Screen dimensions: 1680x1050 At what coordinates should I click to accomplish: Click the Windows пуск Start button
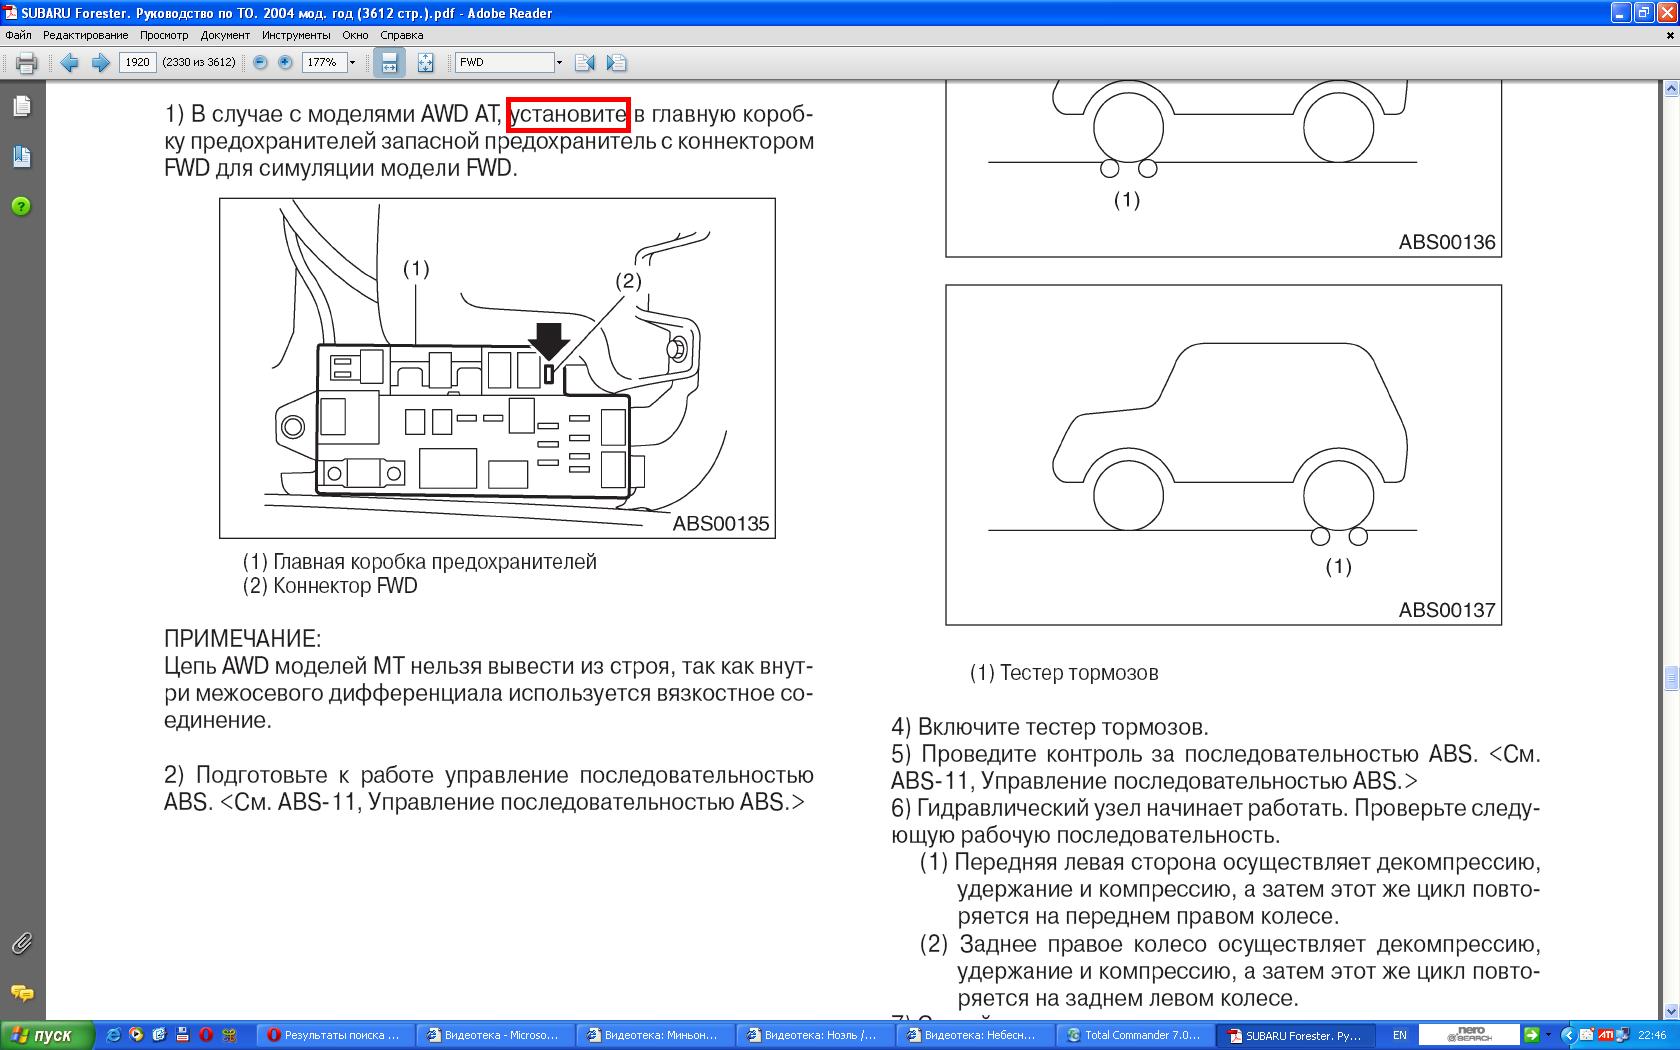coord(47,1035)
